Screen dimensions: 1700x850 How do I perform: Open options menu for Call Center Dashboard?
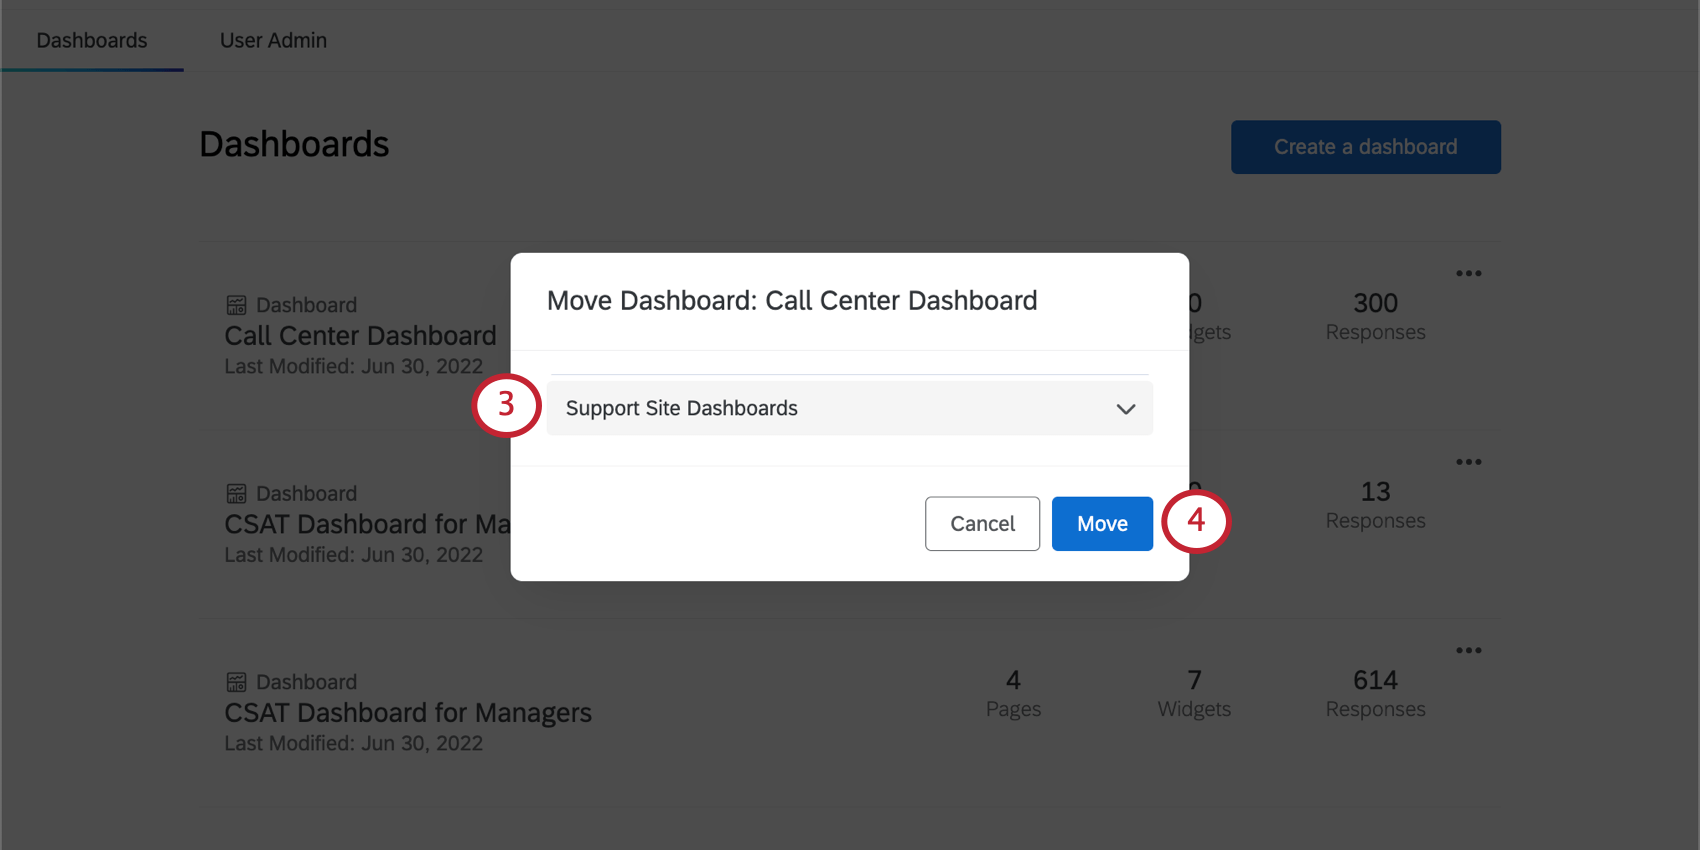pyautogui.click(x=1468, y=273)
